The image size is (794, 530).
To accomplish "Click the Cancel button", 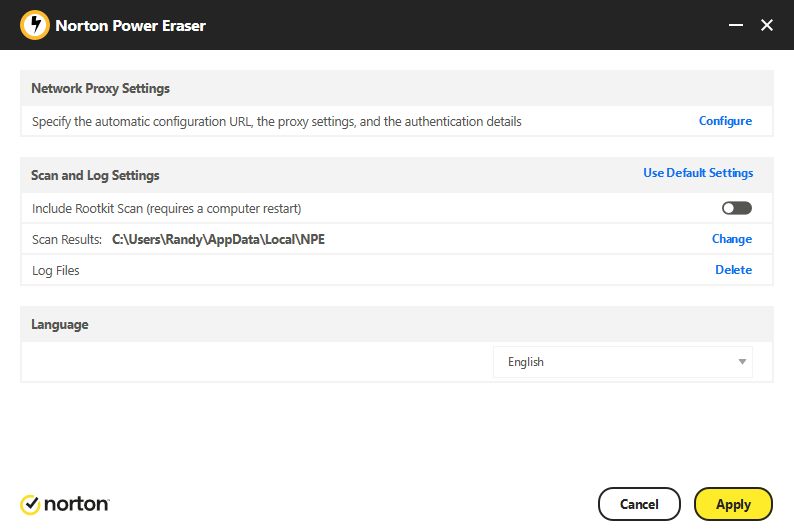I will coord(639,504).
